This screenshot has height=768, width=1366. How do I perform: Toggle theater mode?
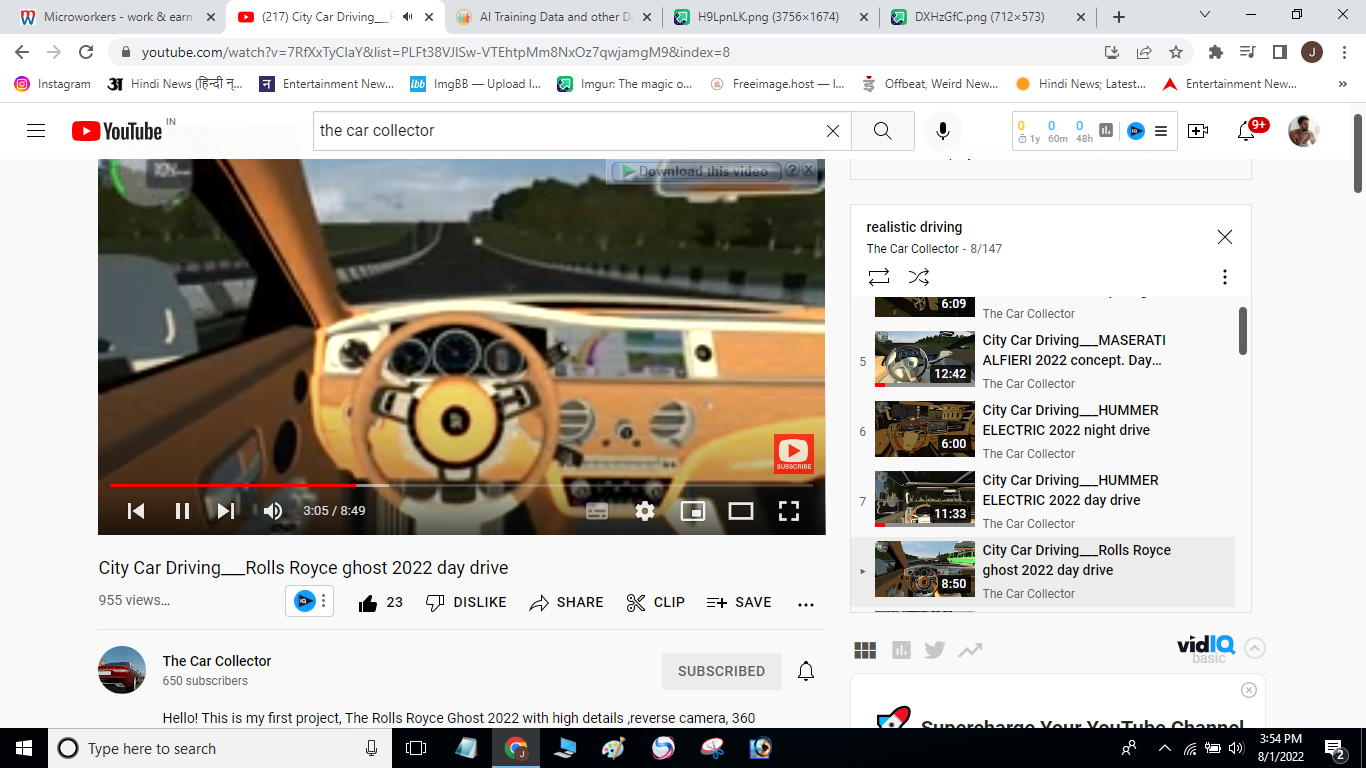[x=740, y=511]
